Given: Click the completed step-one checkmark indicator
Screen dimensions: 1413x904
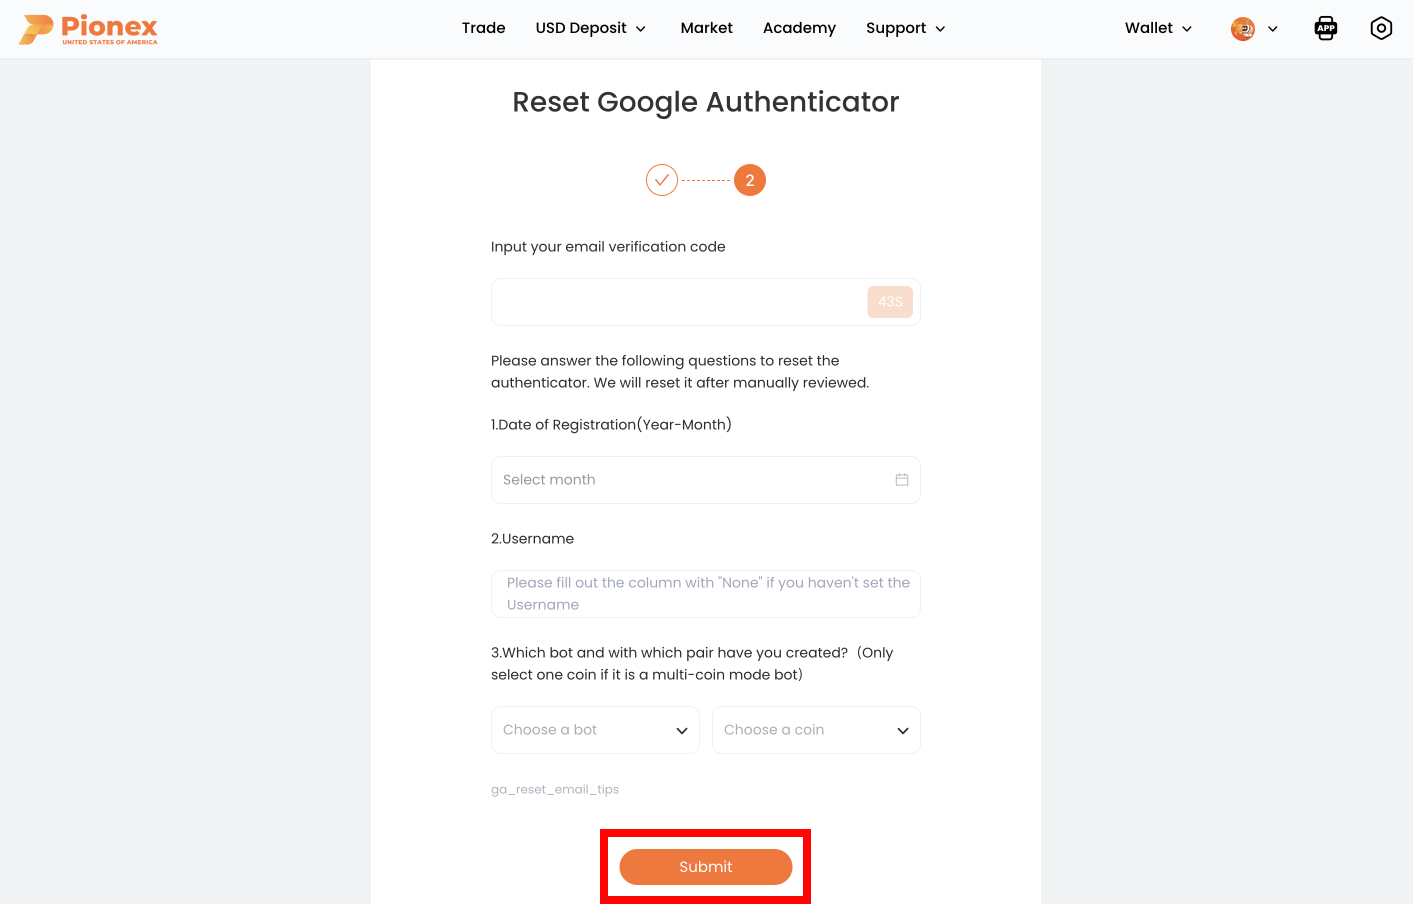Looking at the screenshot, I should (662, 180).
